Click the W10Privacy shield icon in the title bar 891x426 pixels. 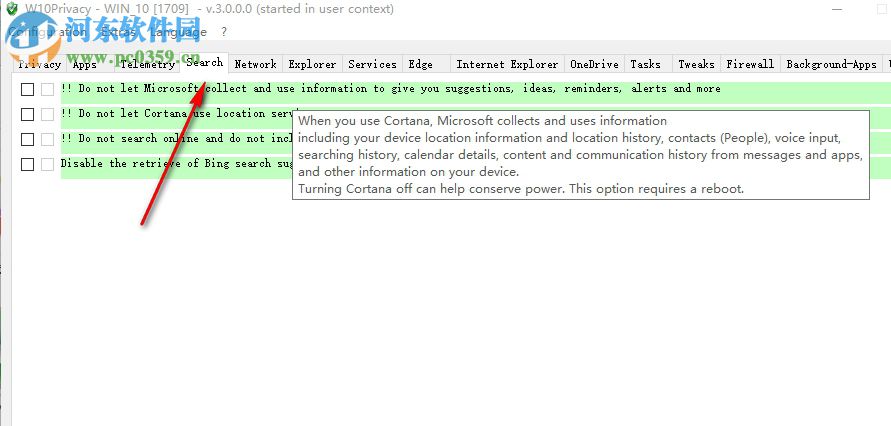(12, 9)
